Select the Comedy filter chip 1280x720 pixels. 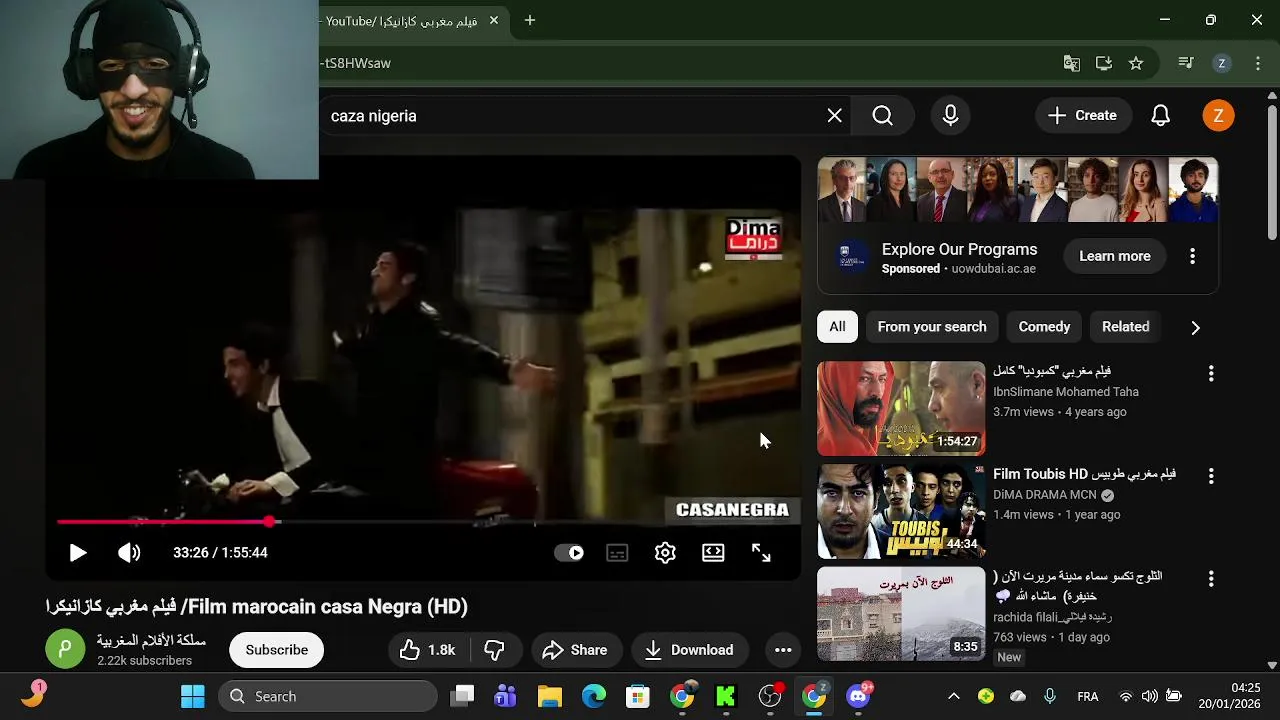[1044, 327]
